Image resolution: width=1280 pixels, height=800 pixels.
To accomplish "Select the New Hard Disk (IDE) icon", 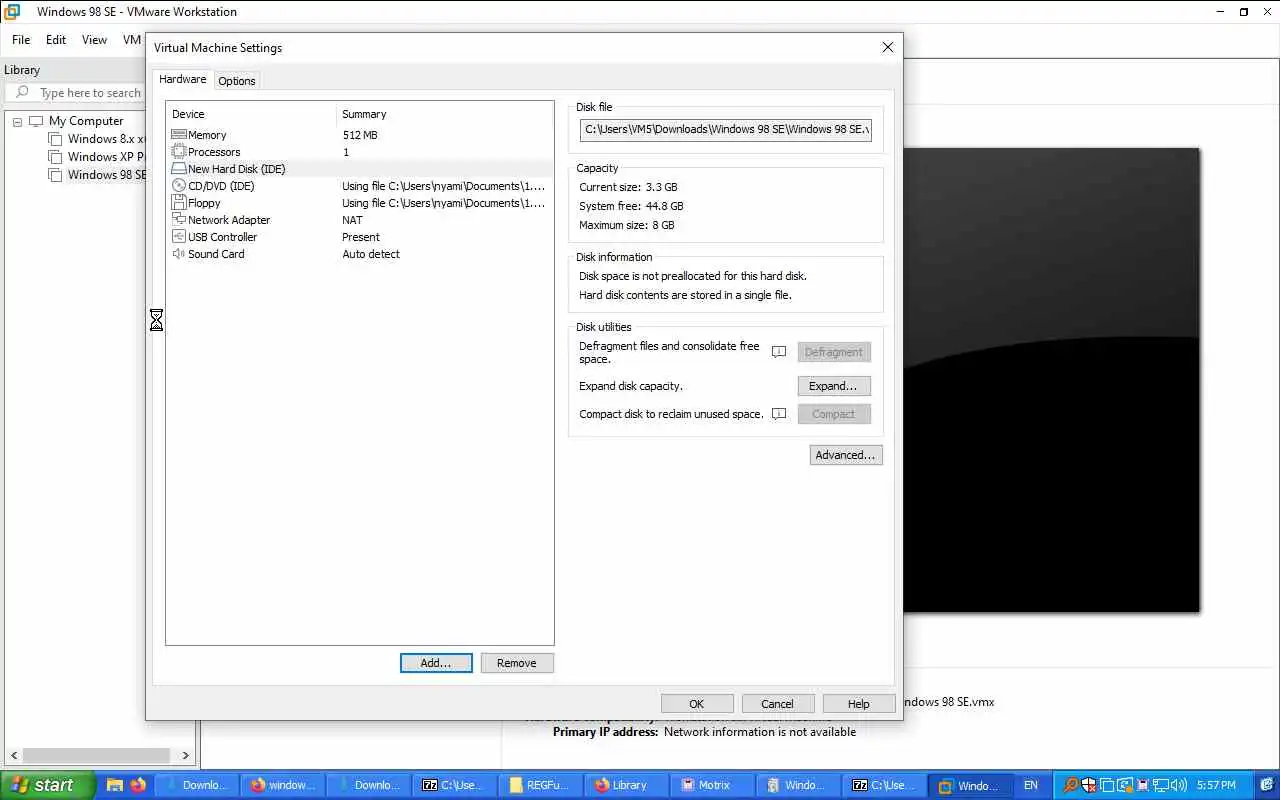I will pos(179,169).
